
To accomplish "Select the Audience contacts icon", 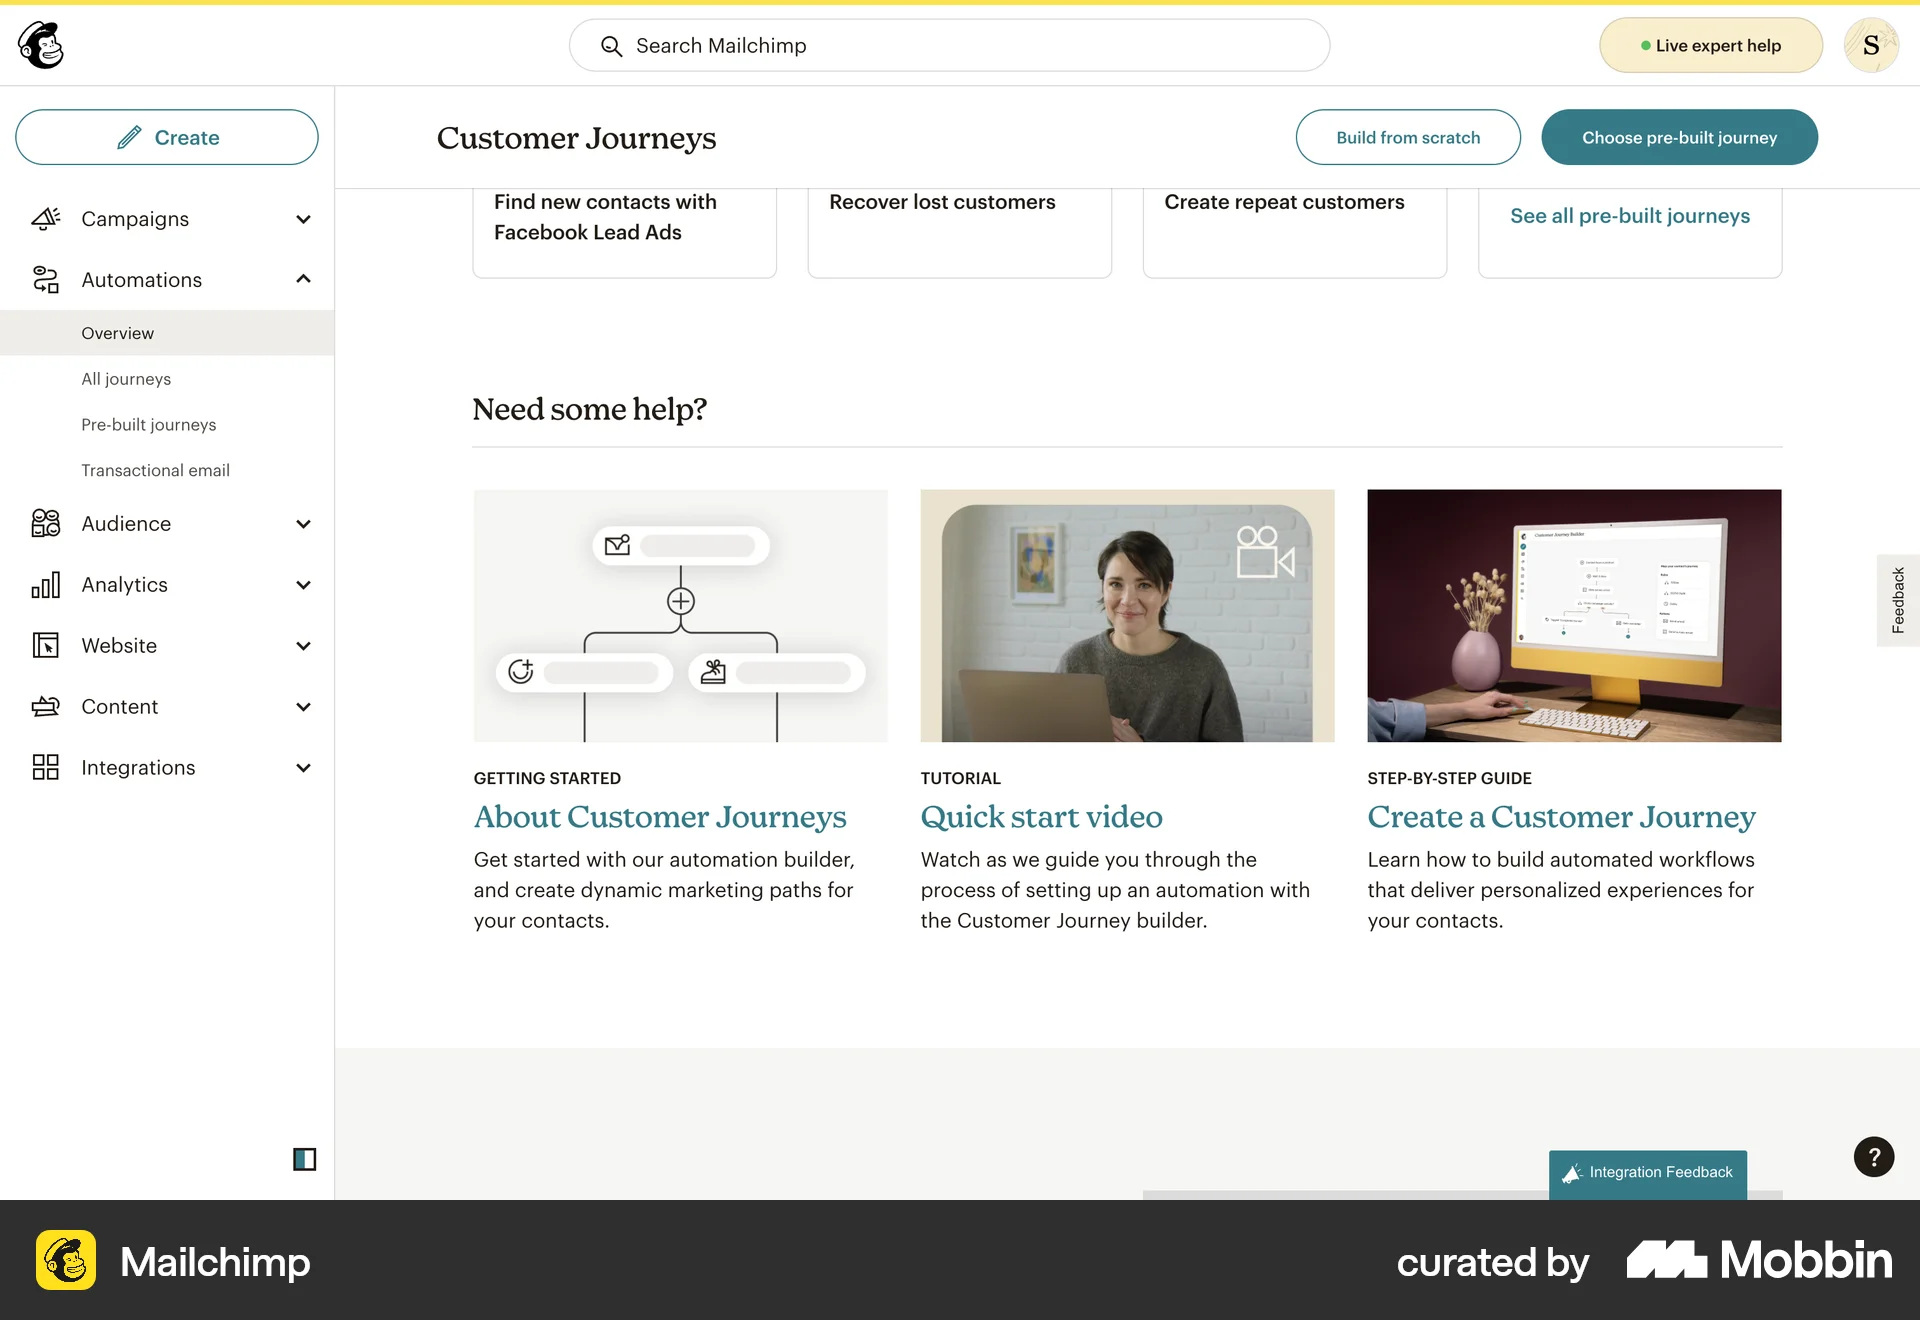I will coord(45,523).
